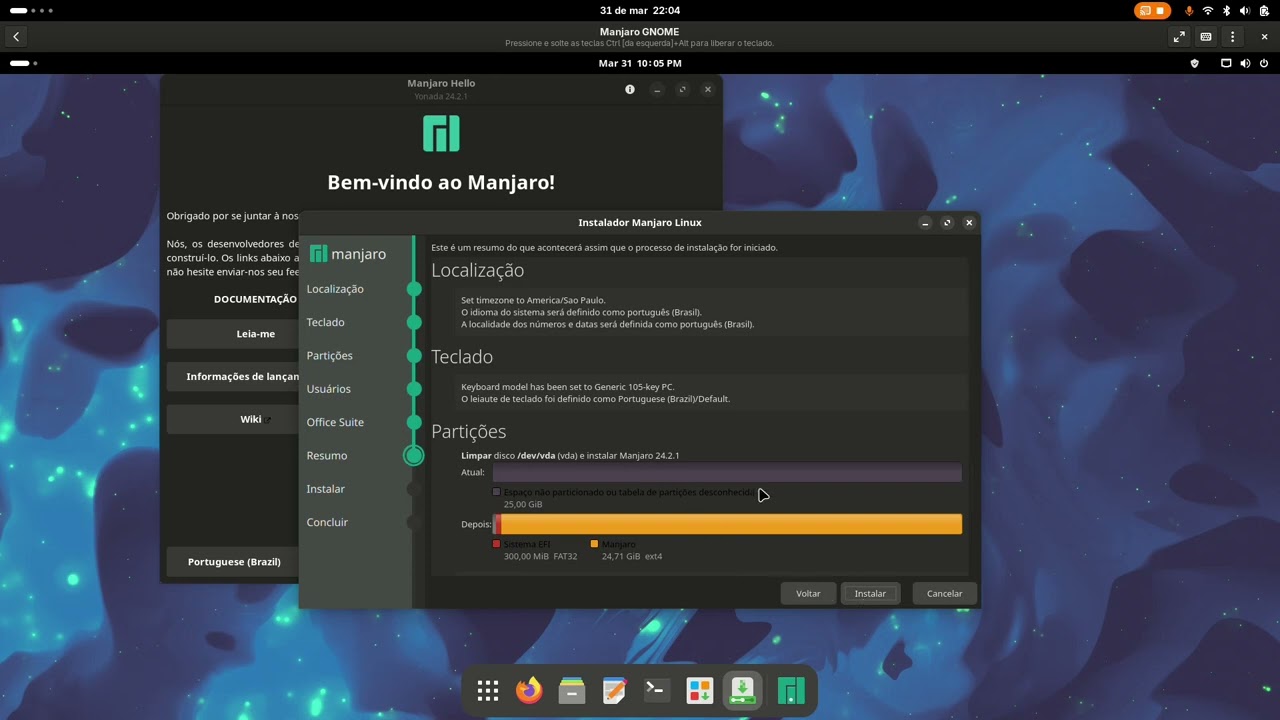
Task: Click the manjaro logo in the installer sidebar
Action: tap(347, 254)
